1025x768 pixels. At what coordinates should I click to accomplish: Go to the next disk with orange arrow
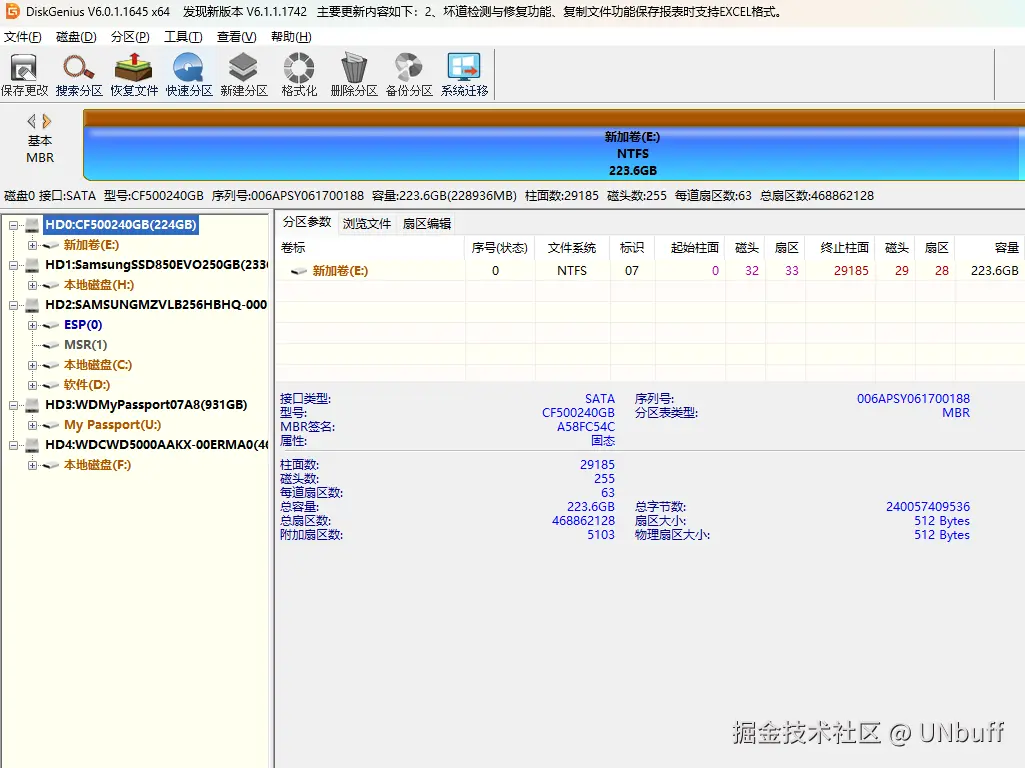click(x=46, y=121)
